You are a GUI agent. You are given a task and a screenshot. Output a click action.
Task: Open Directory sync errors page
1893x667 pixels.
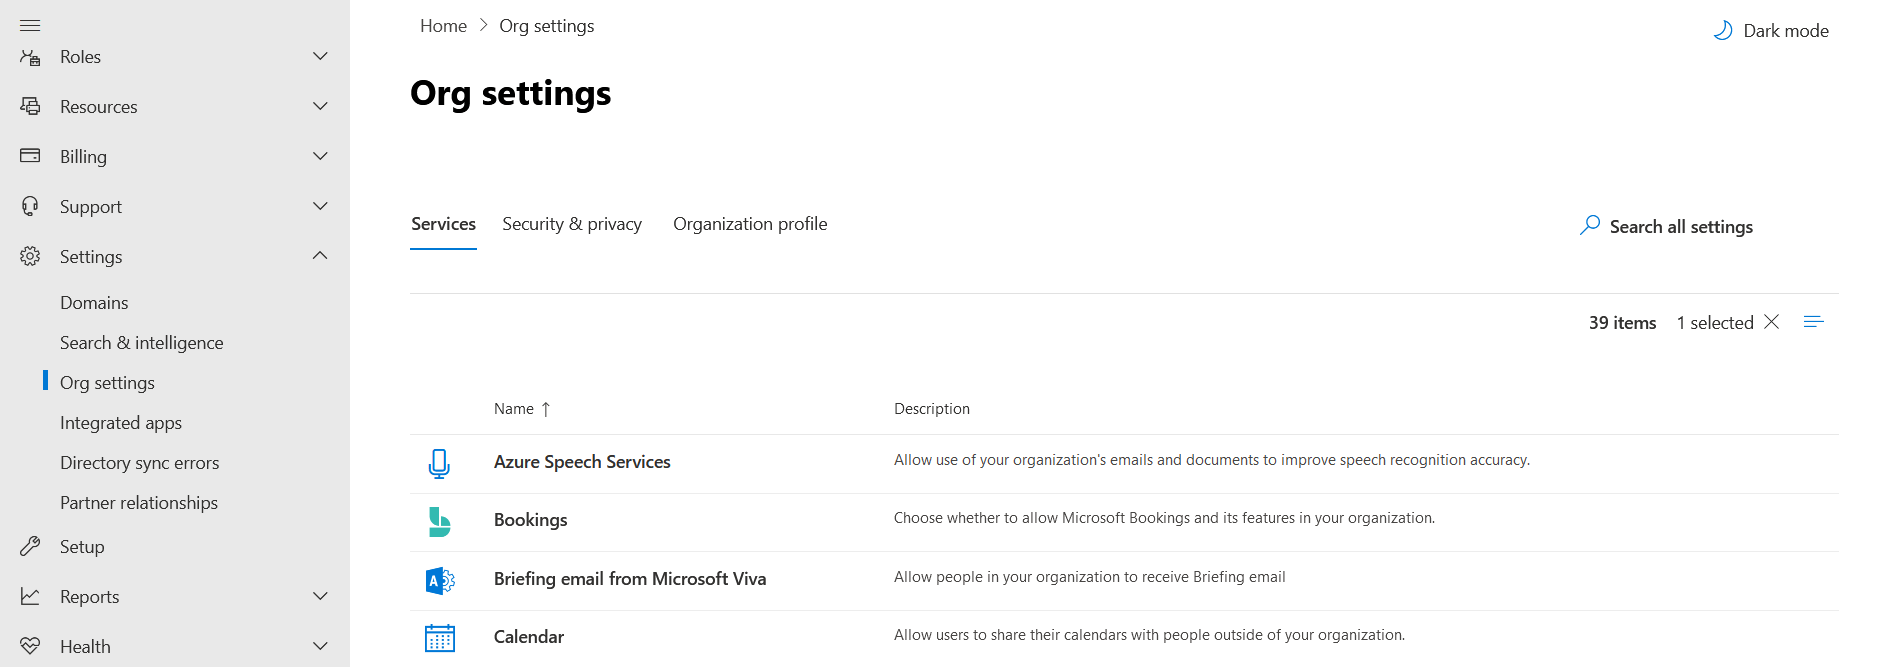[x=139, y=463]
